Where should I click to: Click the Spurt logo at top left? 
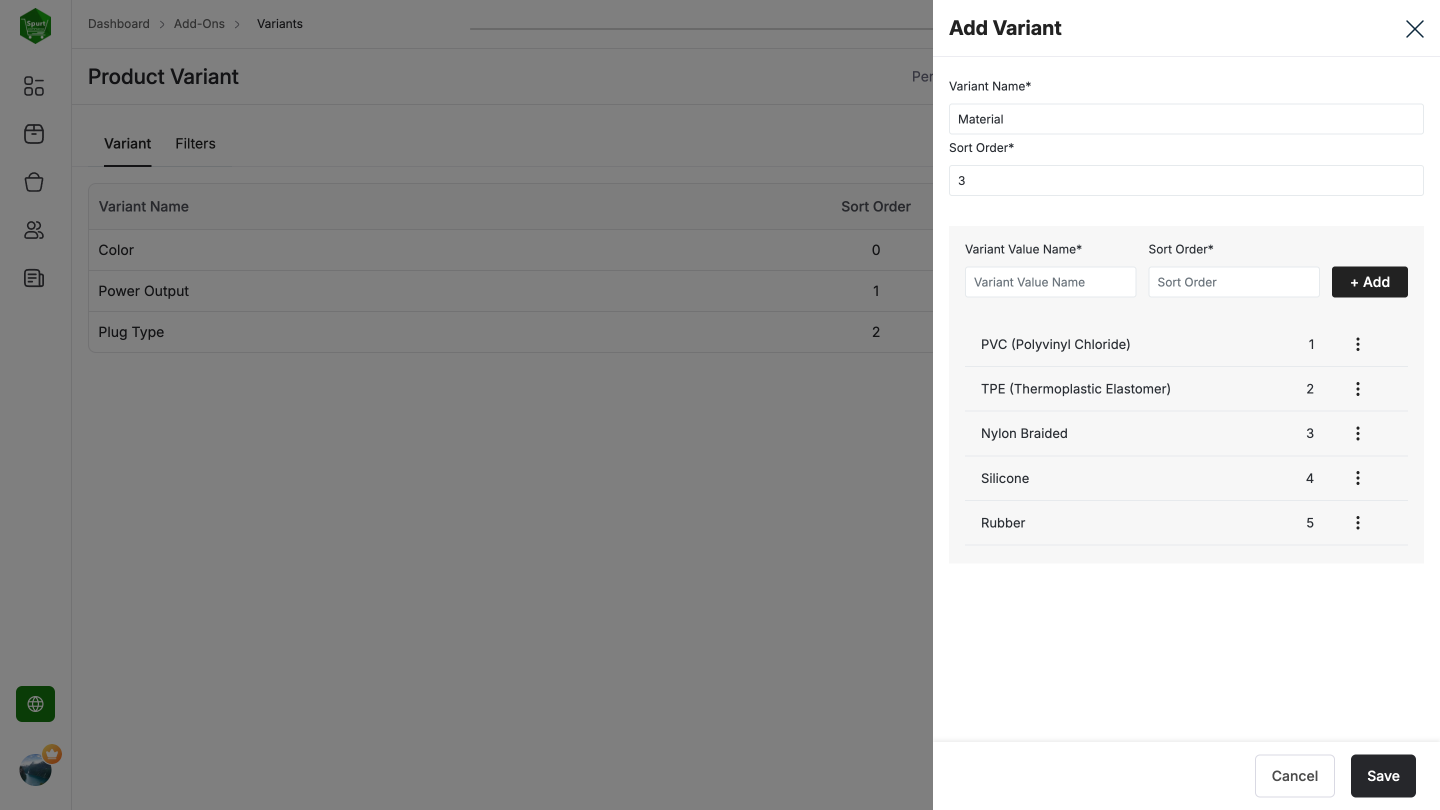(34, 25)
